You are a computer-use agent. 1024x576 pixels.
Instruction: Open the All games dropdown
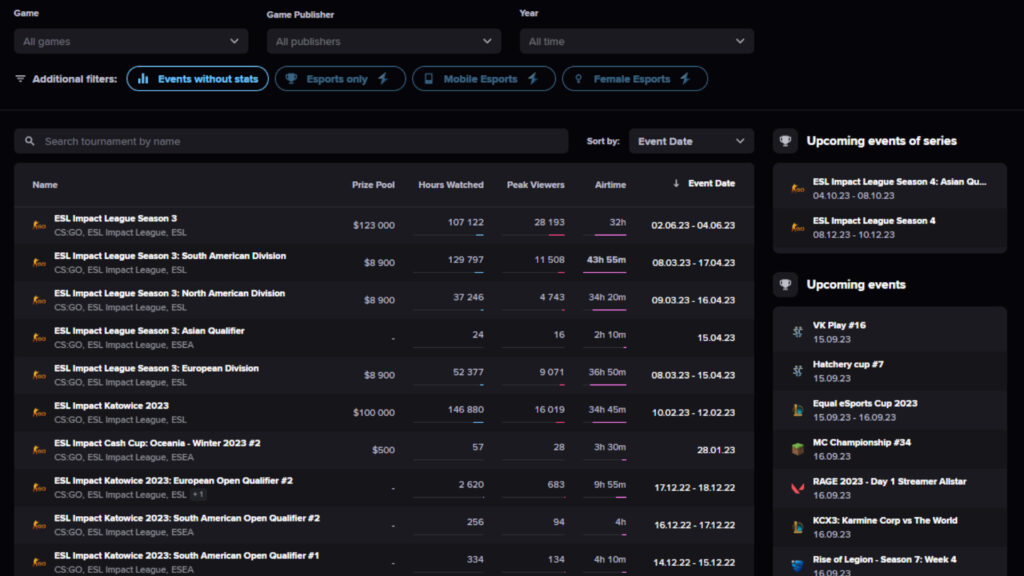click(130, 42)
